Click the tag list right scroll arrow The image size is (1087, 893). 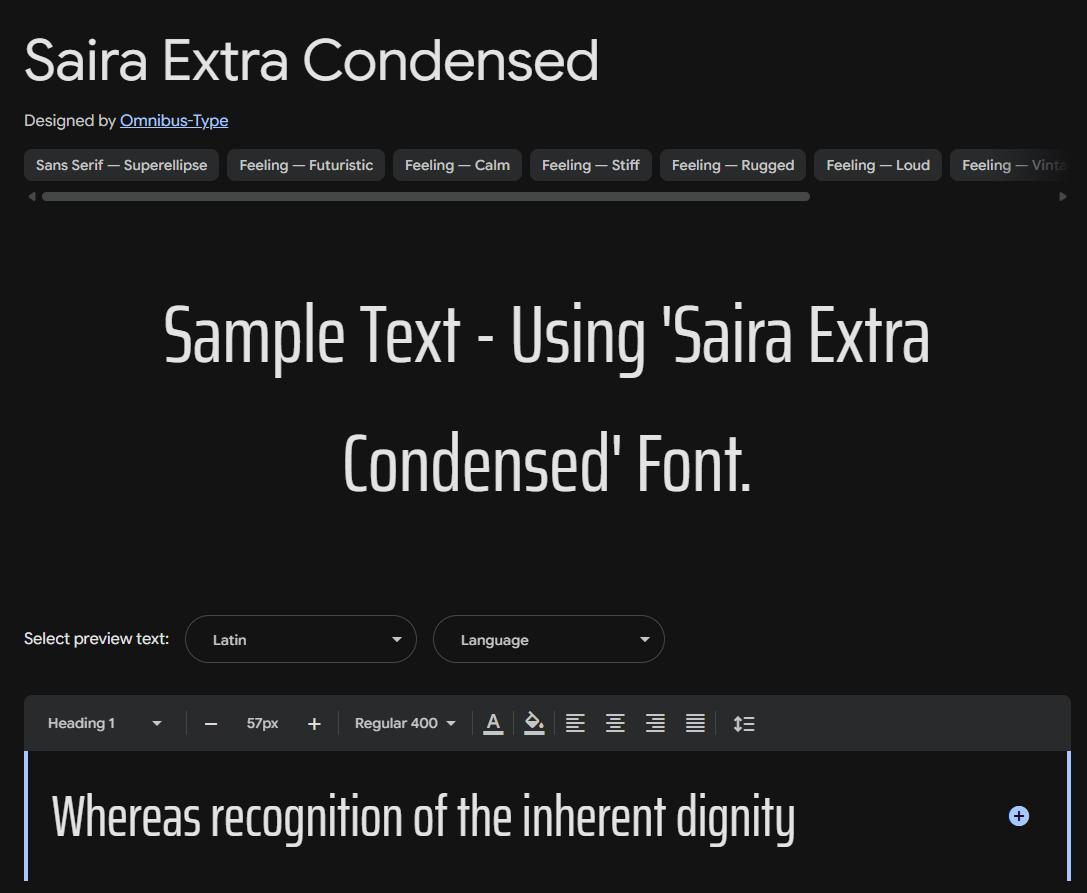click(1063, 197)
